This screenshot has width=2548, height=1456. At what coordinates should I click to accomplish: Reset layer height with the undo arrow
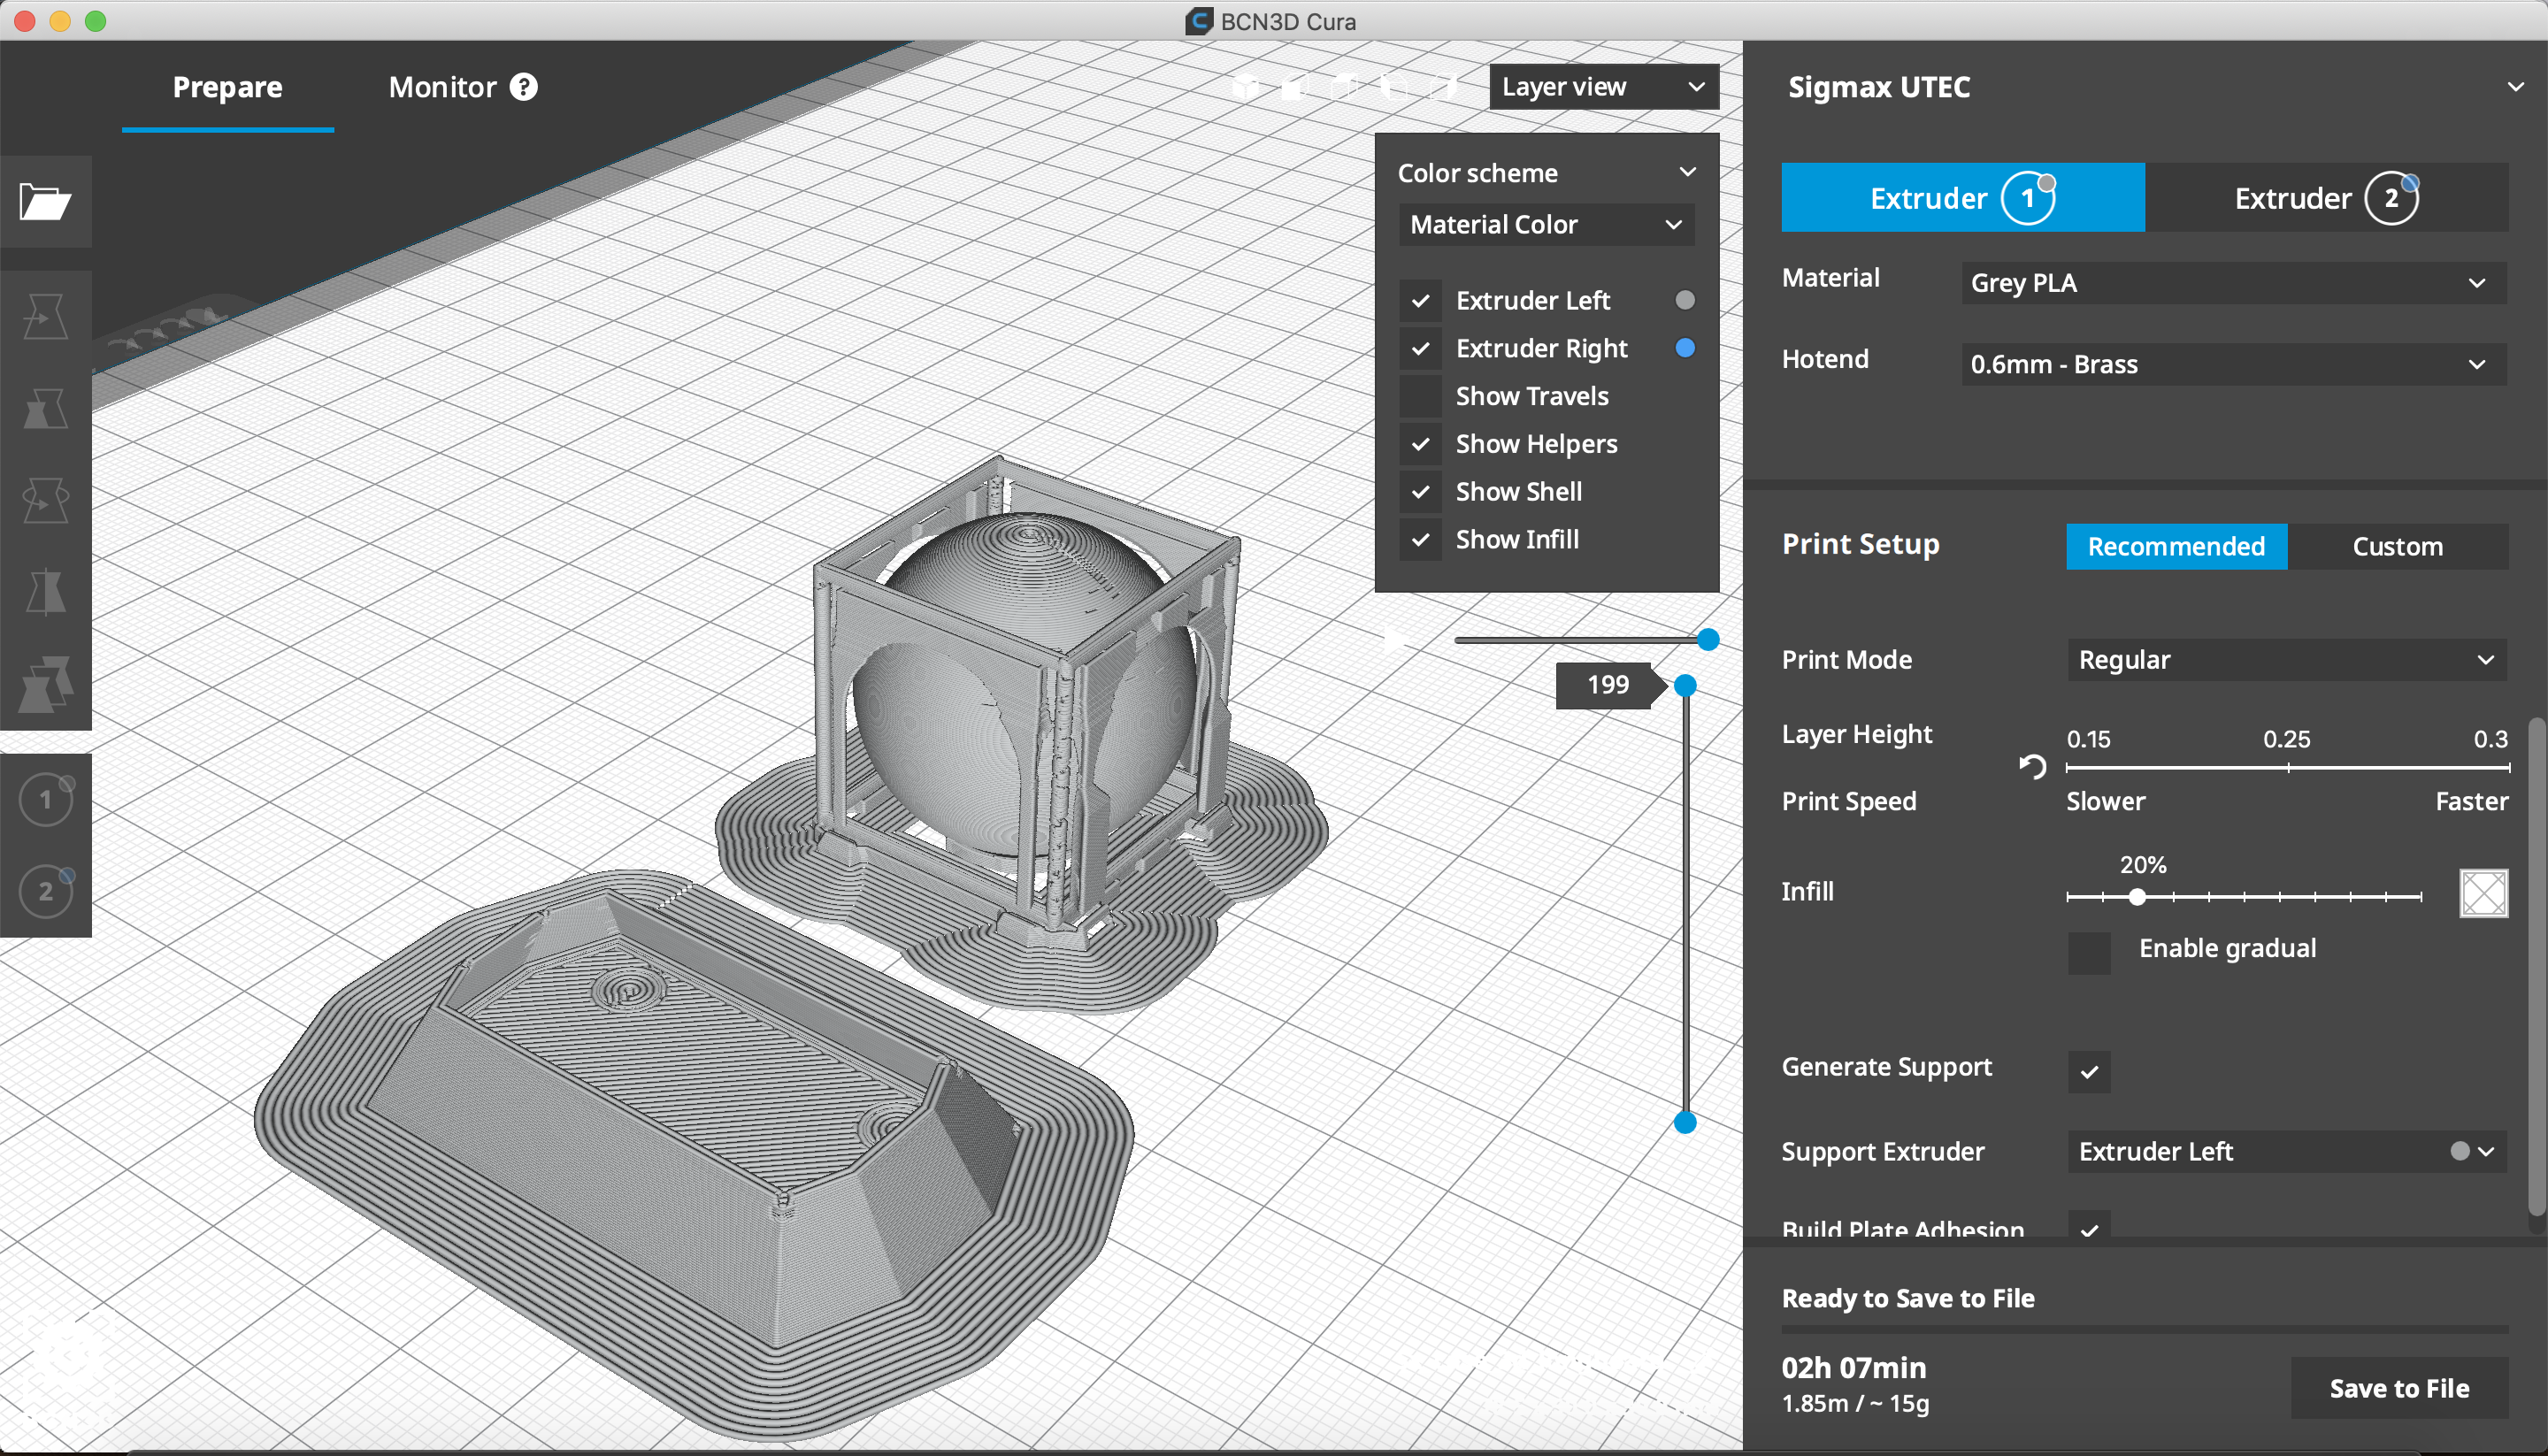(x=2032, y=767)
